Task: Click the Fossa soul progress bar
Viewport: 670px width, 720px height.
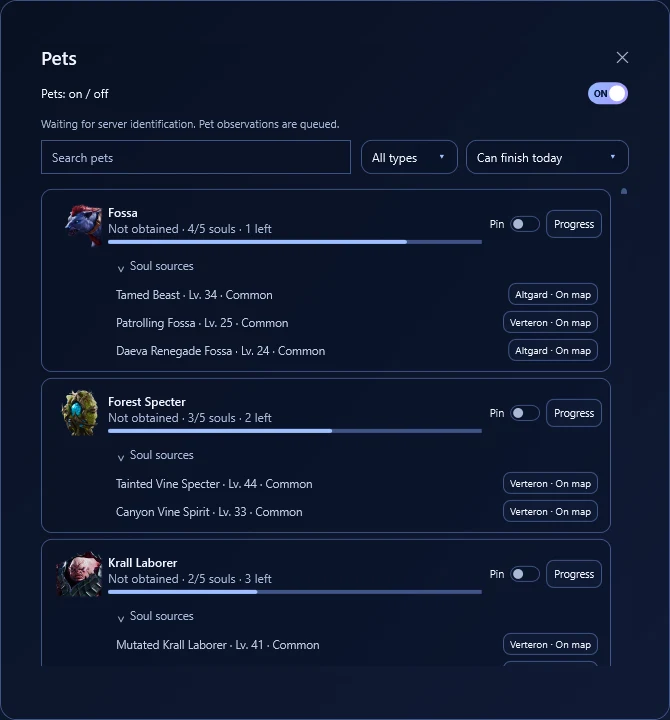Action: [295, 242]
